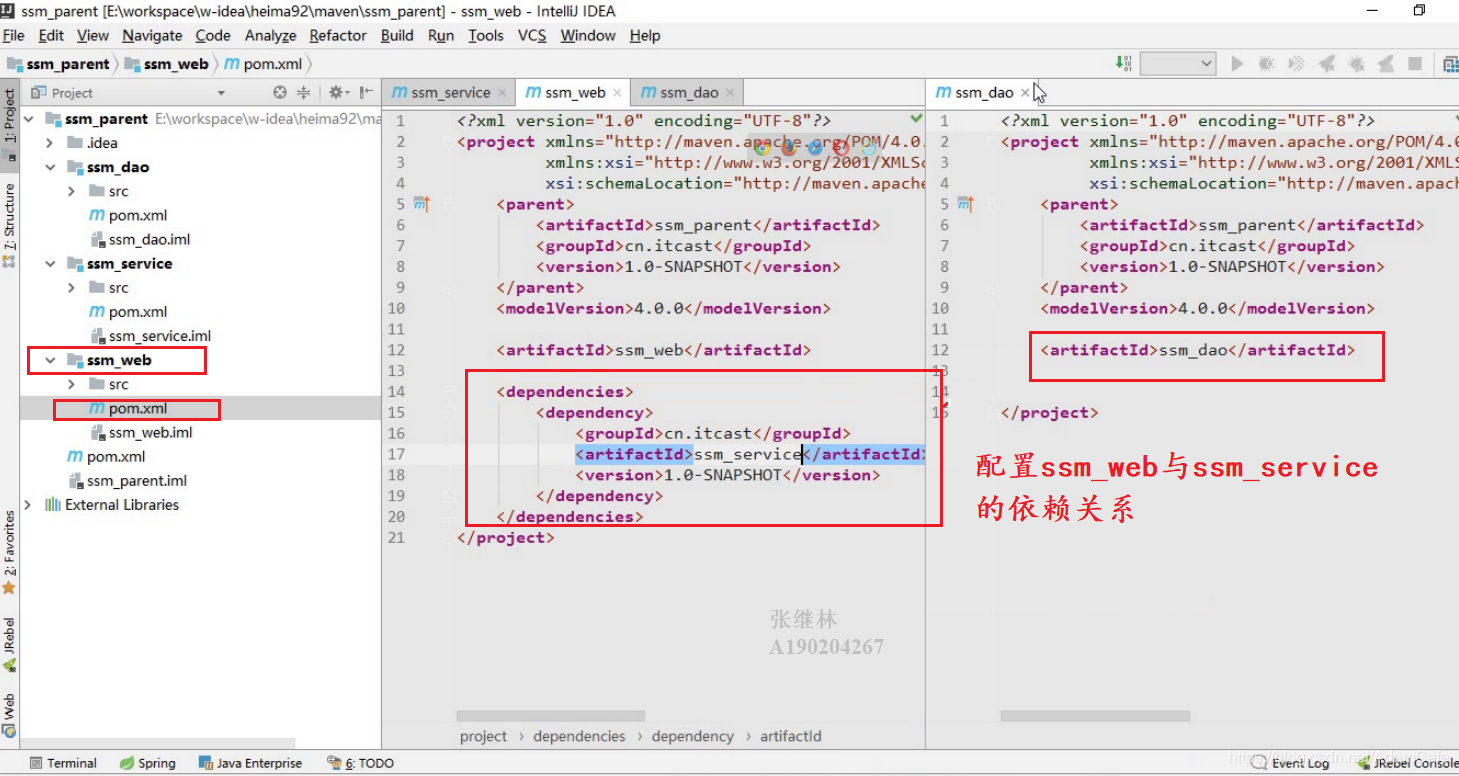Open the Navigate menu
This screenshot has width=1459, height=776.
point(152,35)
